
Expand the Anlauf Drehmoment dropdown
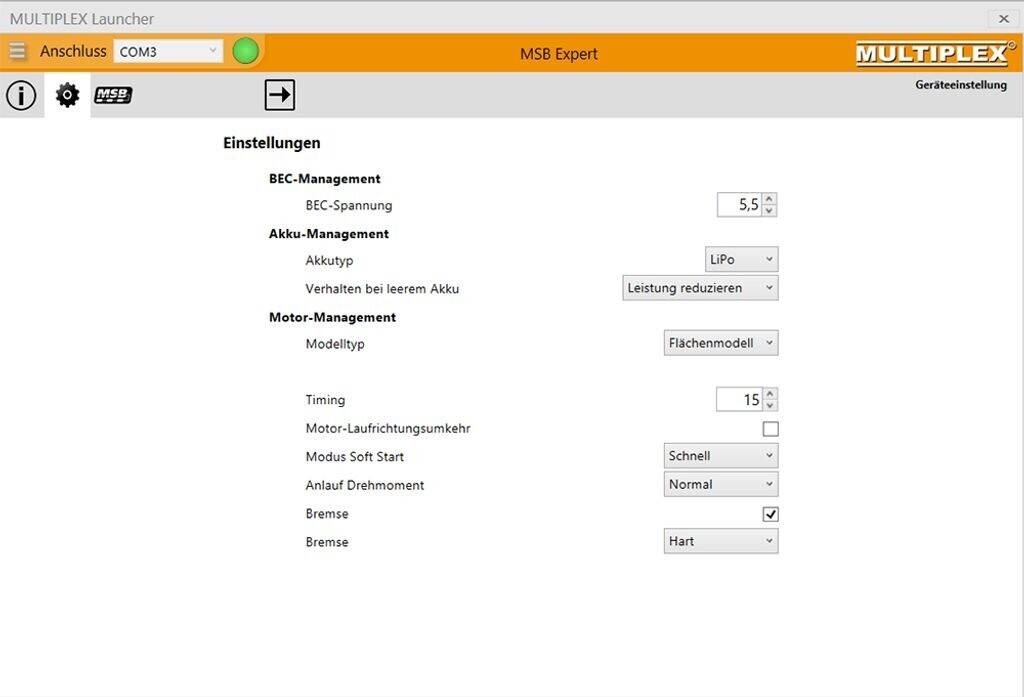[720, 485]
